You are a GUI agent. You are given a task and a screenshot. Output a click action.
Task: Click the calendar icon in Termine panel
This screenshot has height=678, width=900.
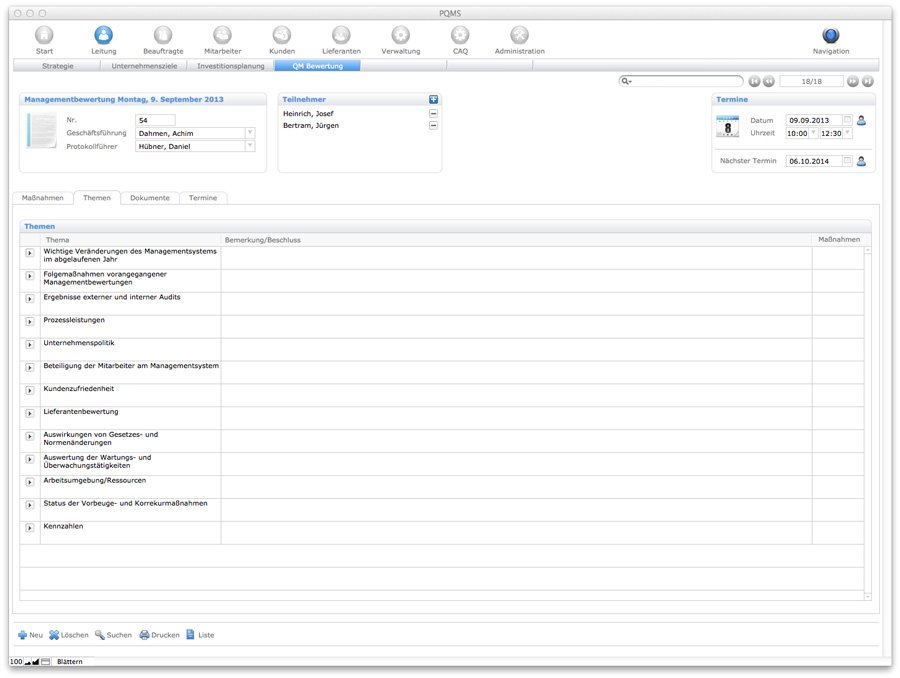tap(727, 126)
